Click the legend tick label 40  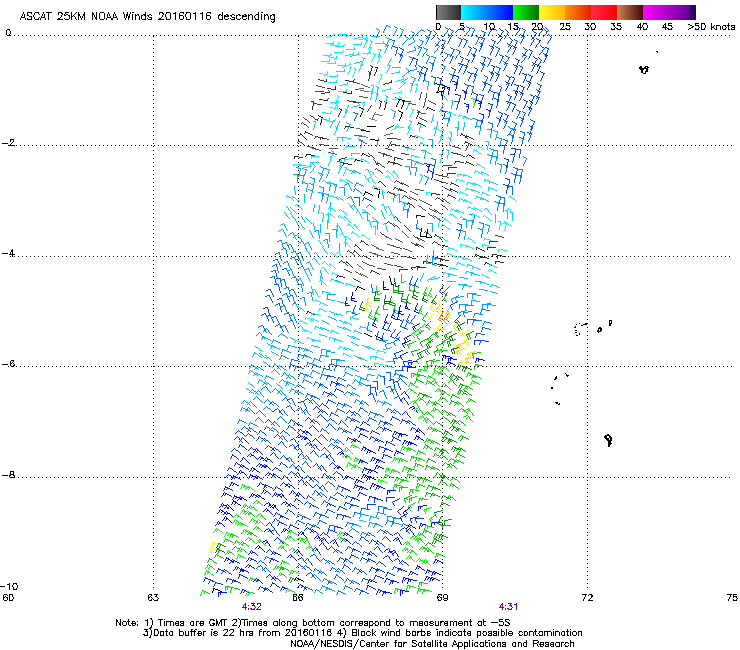[x=642, y=26]
